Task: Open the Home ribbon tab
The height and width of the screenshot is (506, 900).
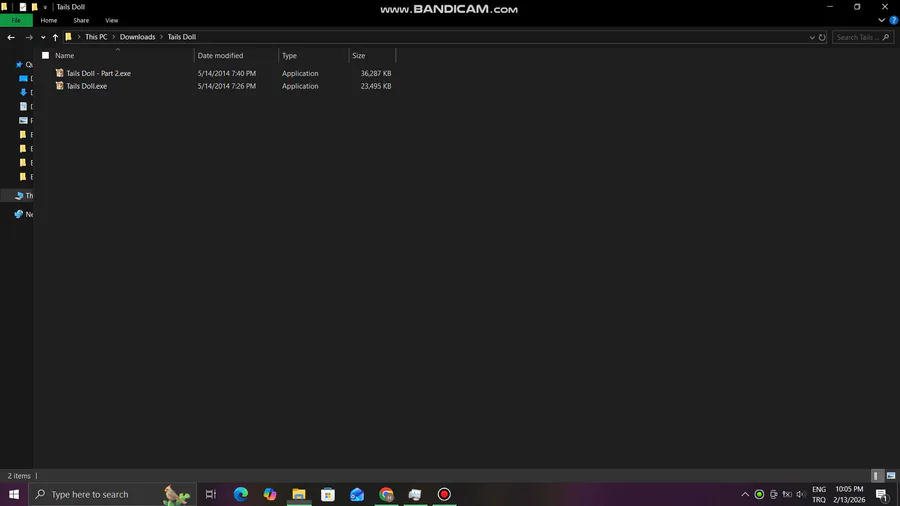Action: 49,20
